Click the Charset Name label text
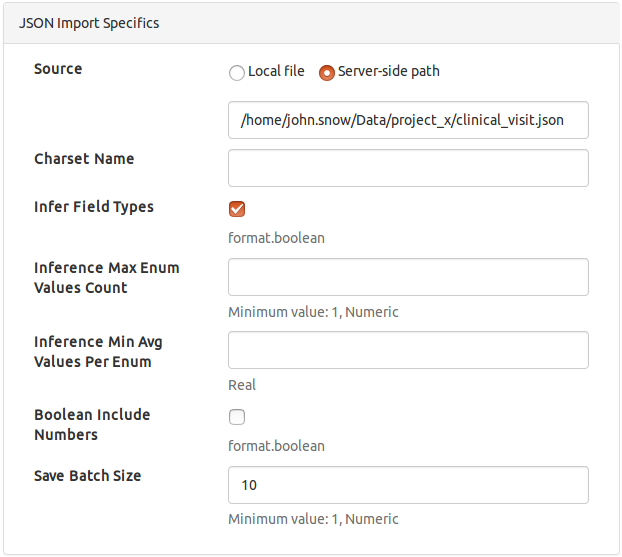622x557 pixels. 84,159
